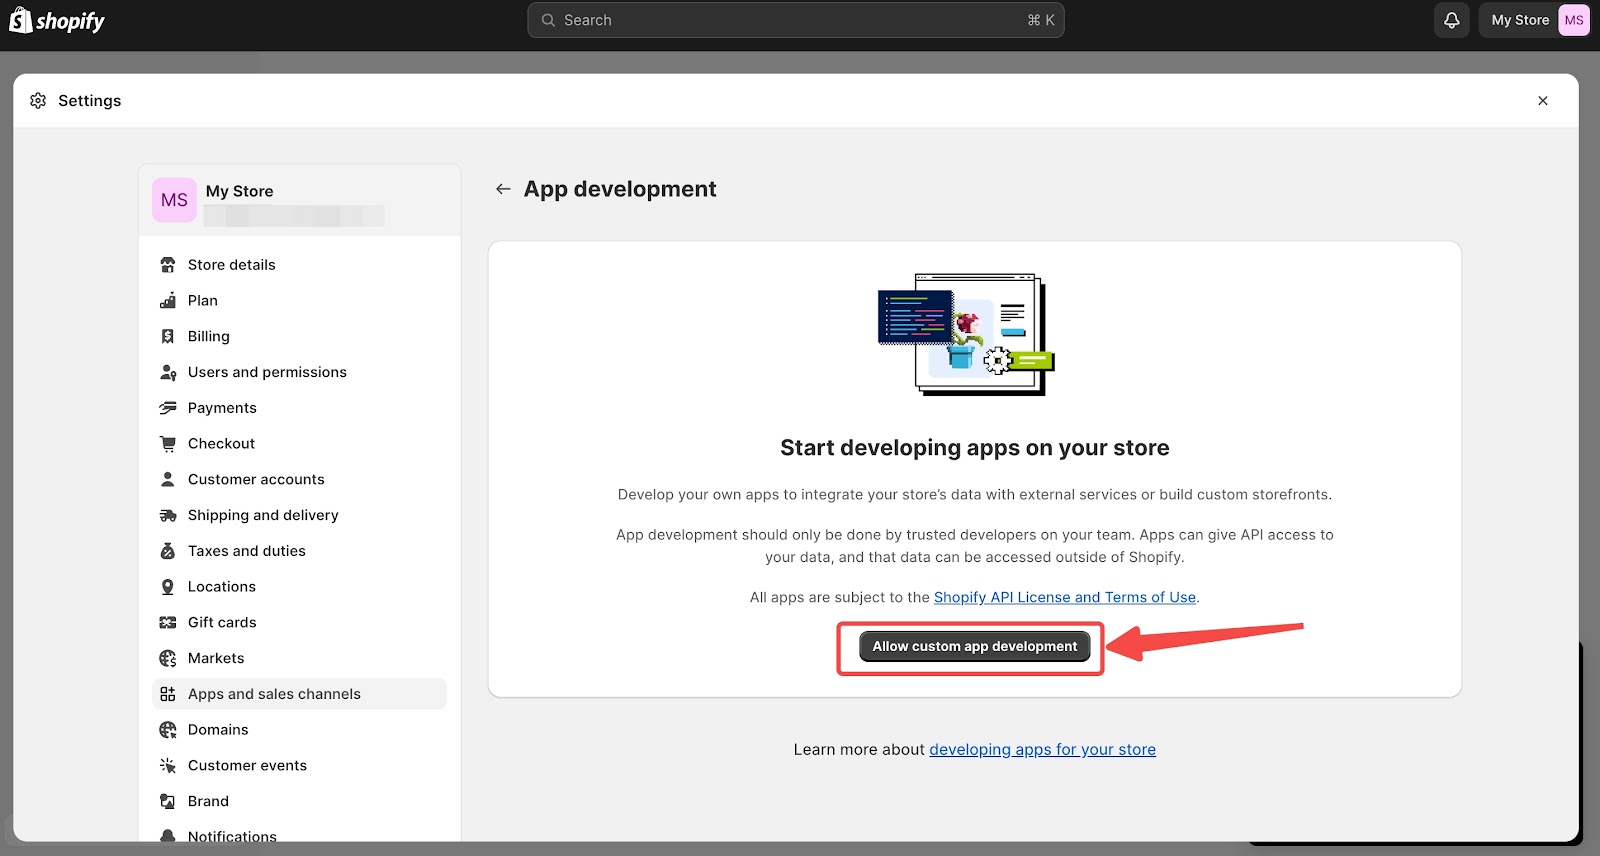Click the Settings title text

pos(89,101)
